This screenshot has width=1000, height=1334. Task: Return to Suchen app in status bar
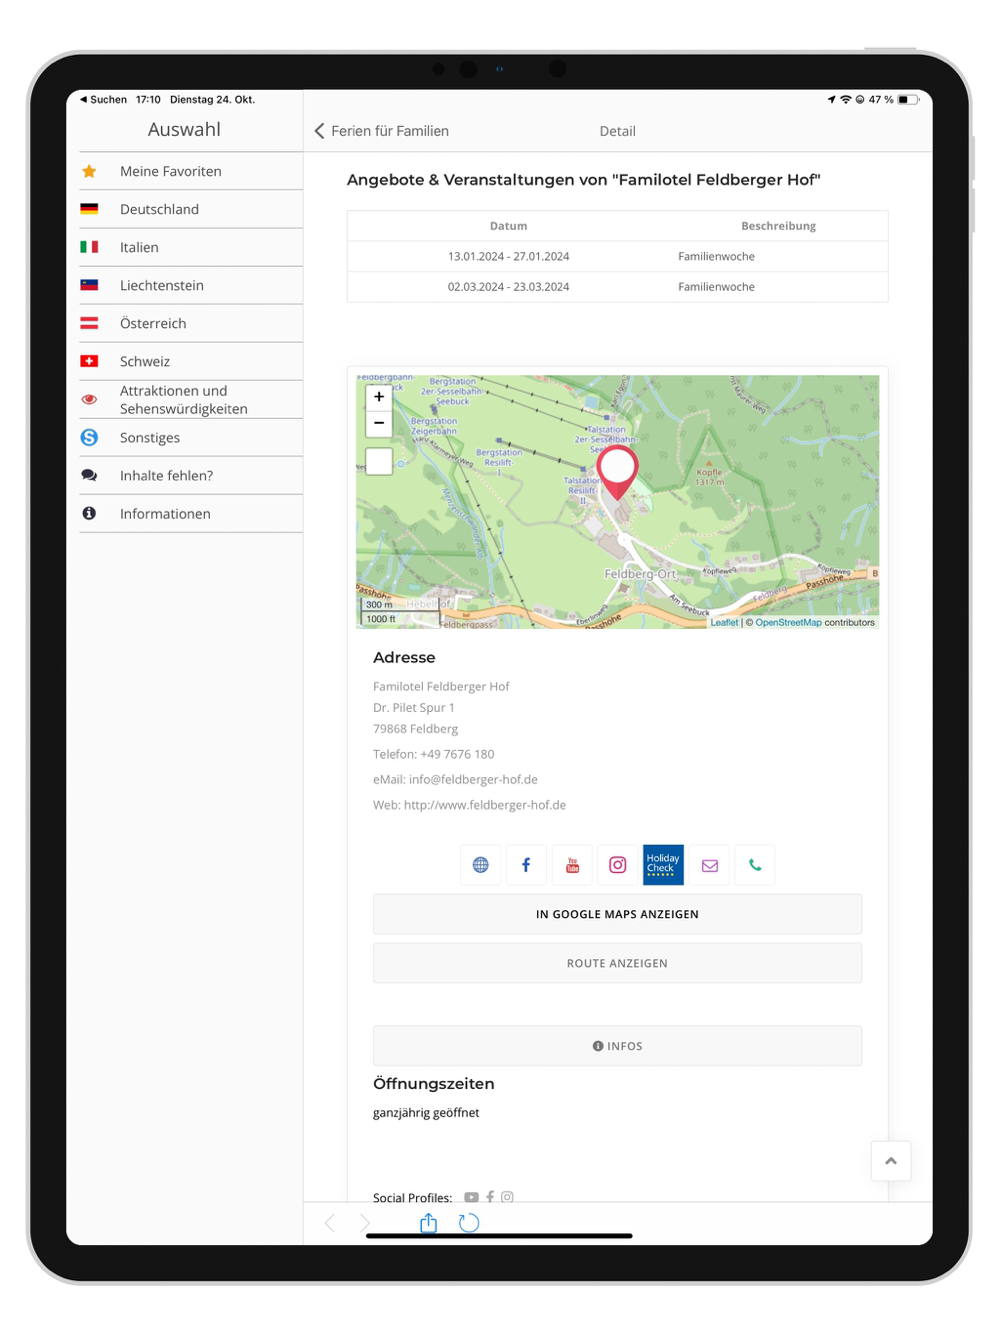coord(104,100)
